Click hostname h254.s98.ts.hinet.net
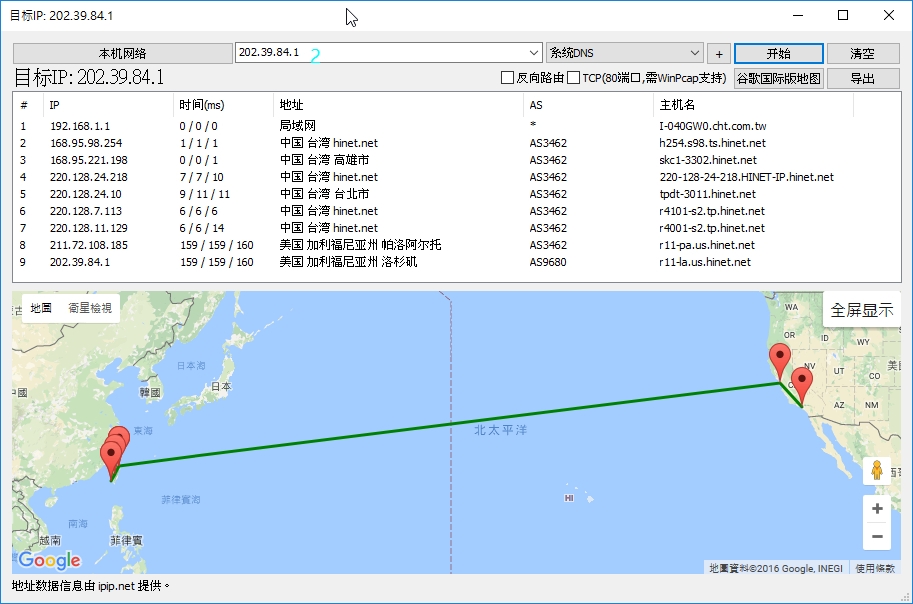Viewport: 913px width, 604px height. click(713, 143)
